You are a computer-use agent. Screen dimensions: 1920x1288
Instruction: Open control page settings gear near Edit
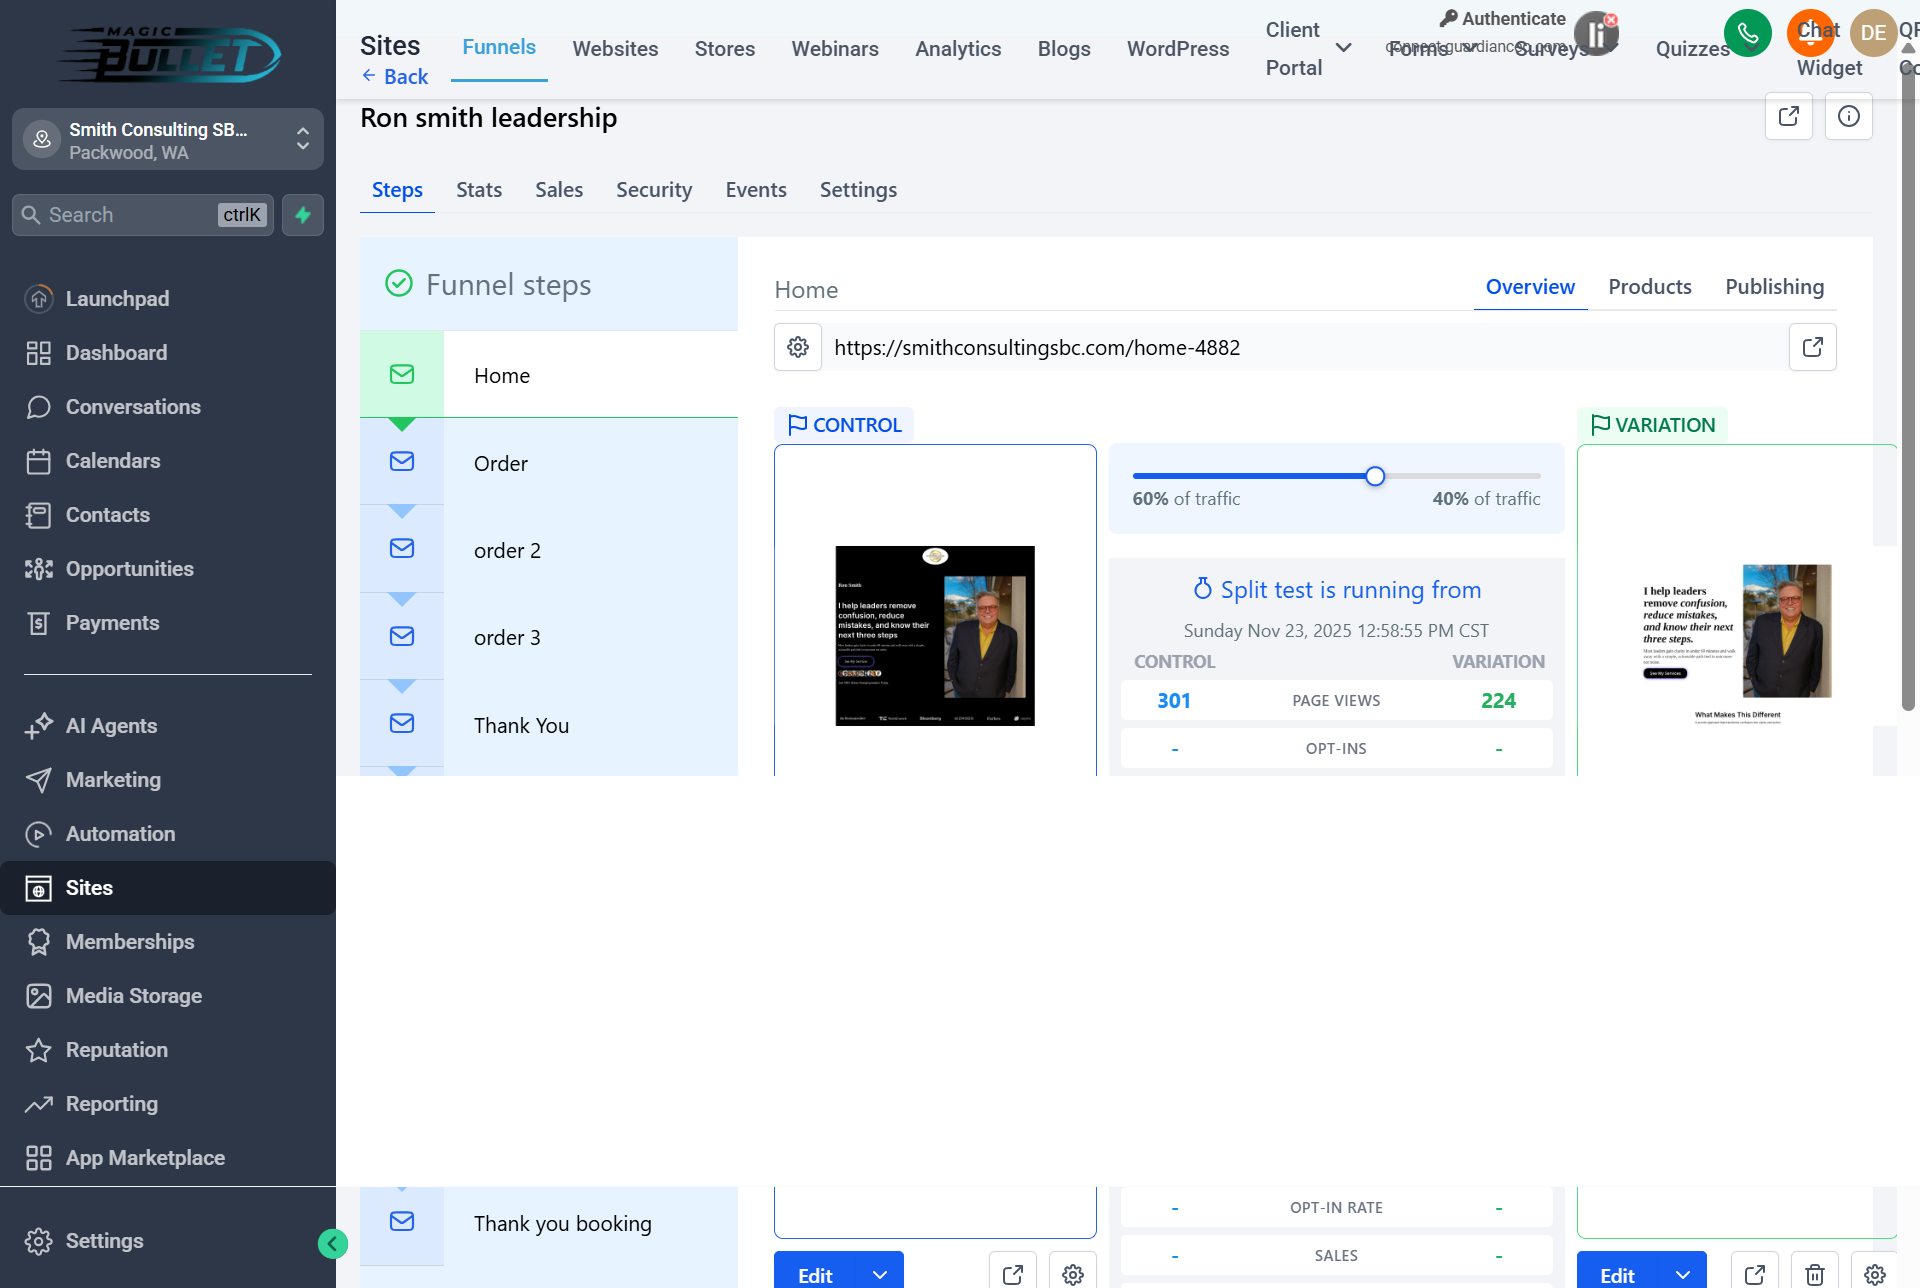1072,1274
